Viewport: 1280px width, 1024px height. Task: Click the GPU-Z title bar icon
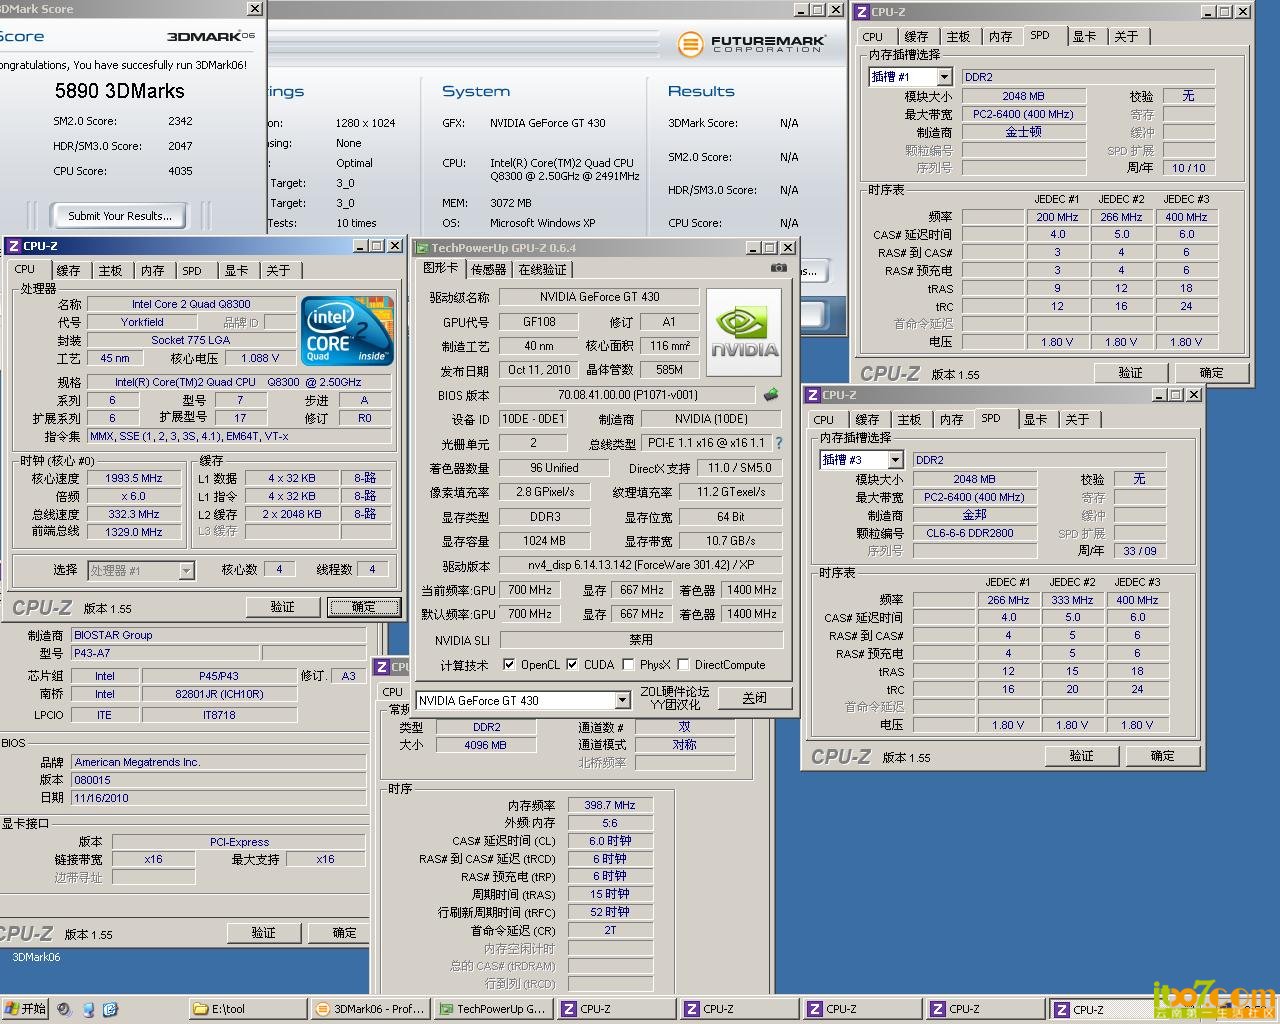(421, 248)
